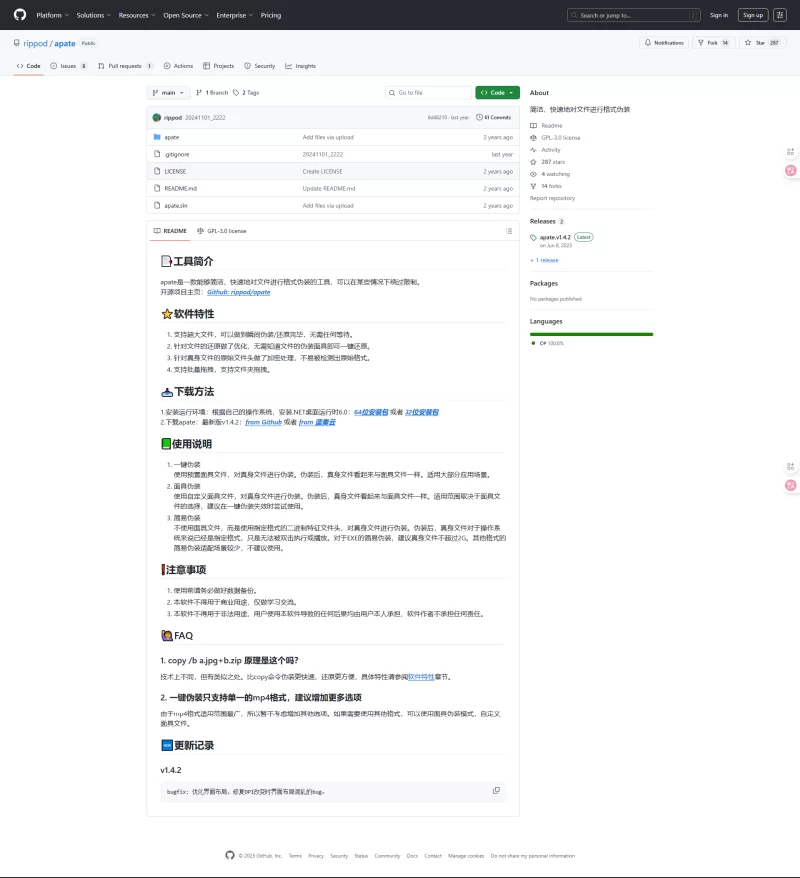Select the GPL-3.0 license tab
The image size is (800, 878).
(x=221, y=231)
